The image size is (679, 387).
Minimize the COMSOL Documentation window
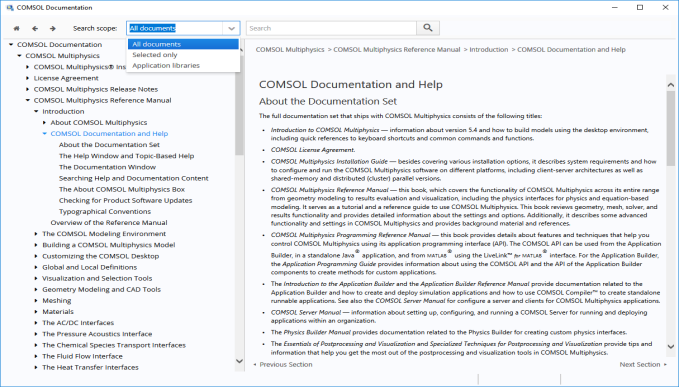tap(615, 7)
